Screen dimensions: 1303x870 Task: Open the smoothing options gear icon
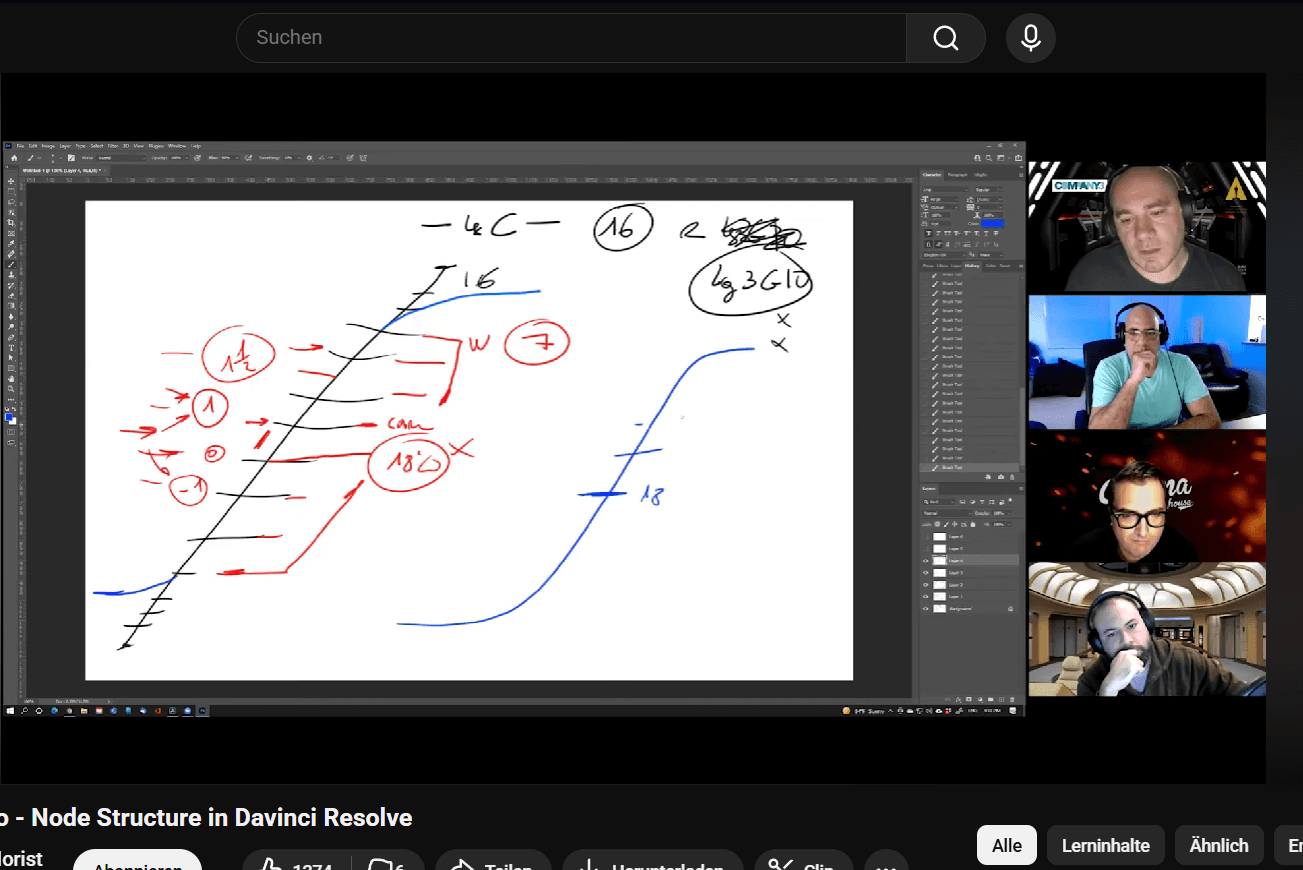tap(309, 158)
